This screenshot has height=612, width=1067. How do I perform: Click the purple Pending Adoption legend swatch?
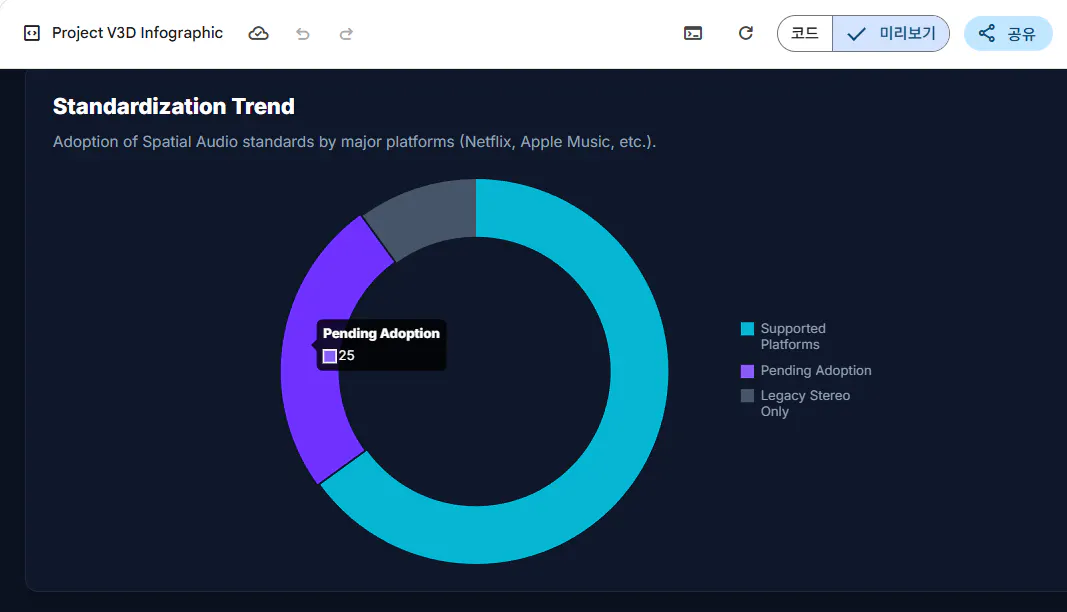coord(747,371)
